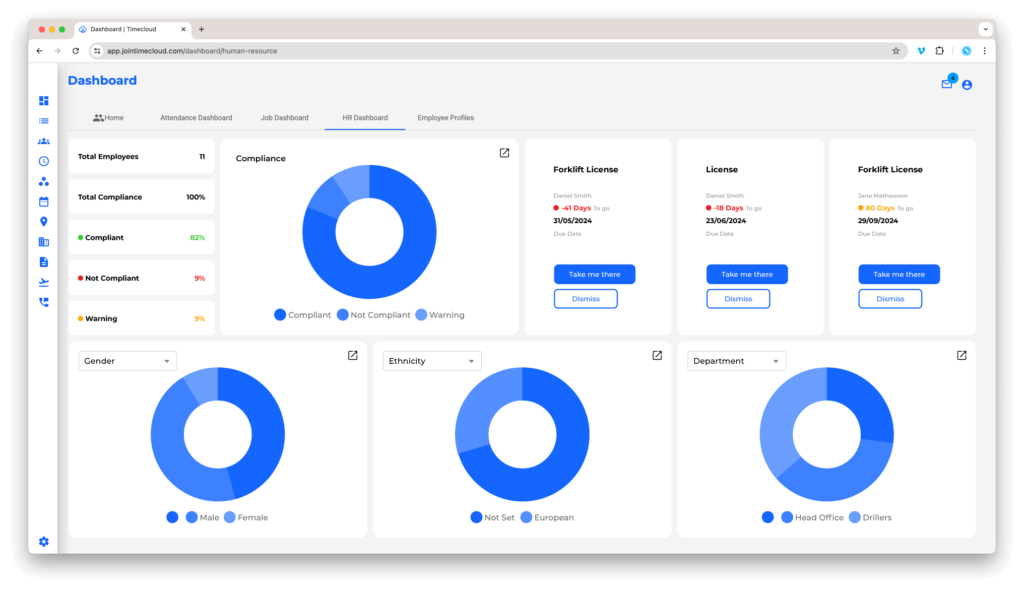Expand the Ethnicity chart with open icon
1024x591 pixels.
click(657, 355)
